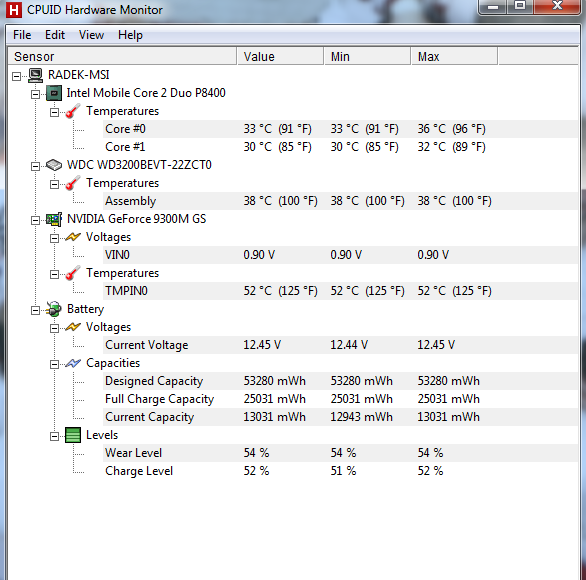Click the NVIDIA Voltages lightning icon
This screenshot has width=586, height=580.
[73, 237]
